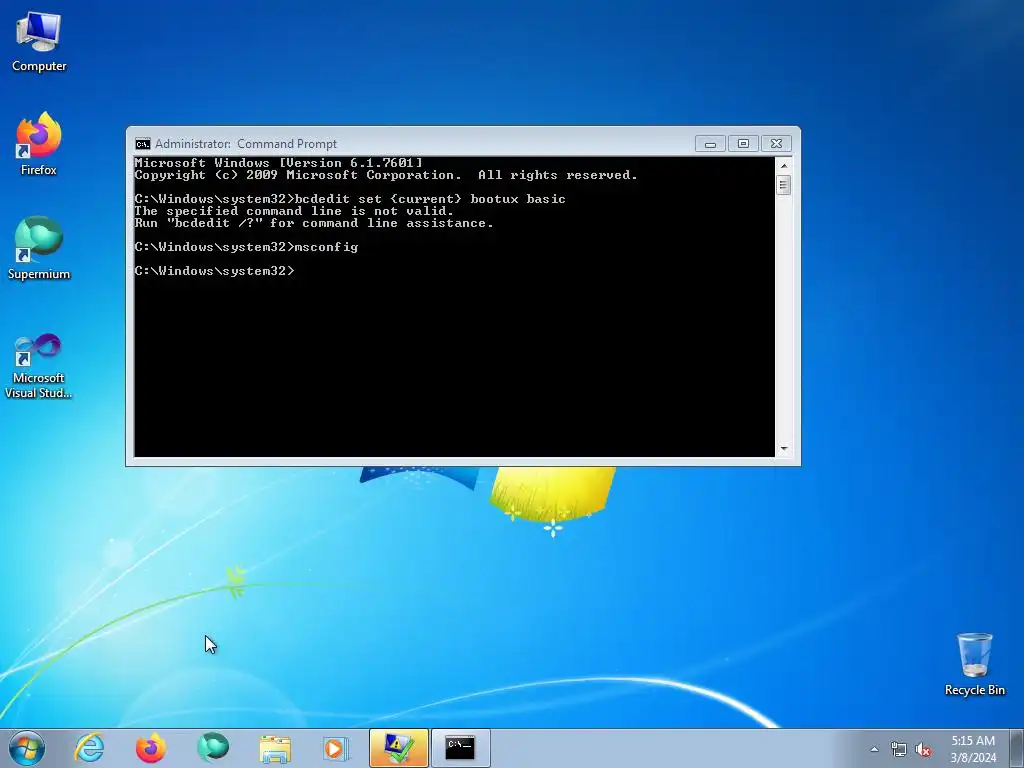1024x768 pixels.
Task: Select the Recycle Bin icon
Action: (x=974, y=664)
